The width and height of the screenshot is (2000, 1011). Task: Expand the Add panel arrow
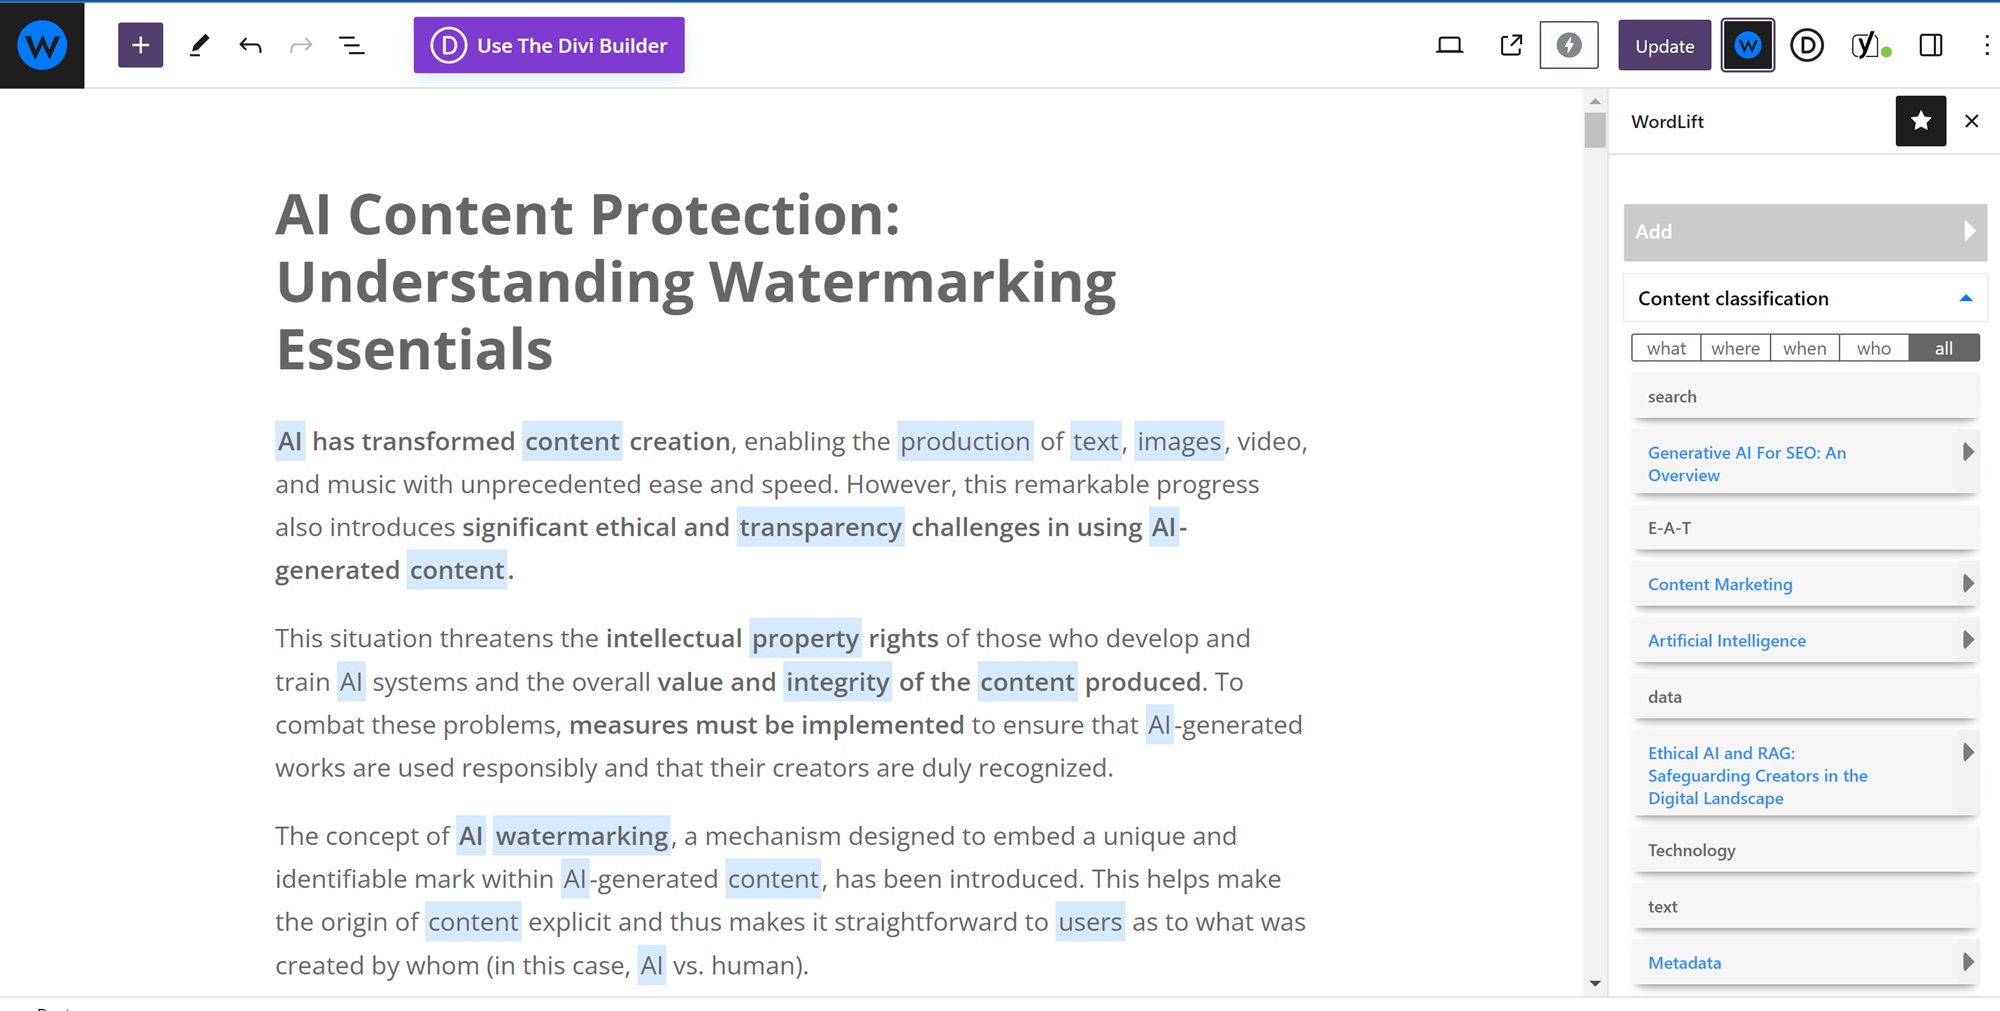pos(1968,231)
